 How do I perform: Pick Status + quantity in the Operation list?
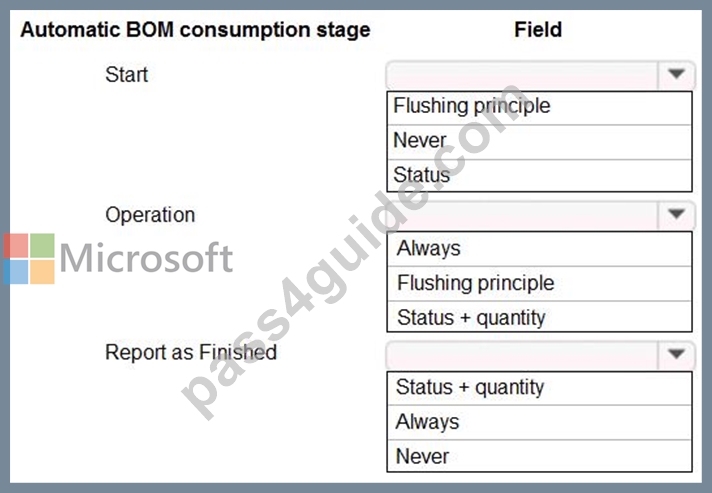[539, 316]
